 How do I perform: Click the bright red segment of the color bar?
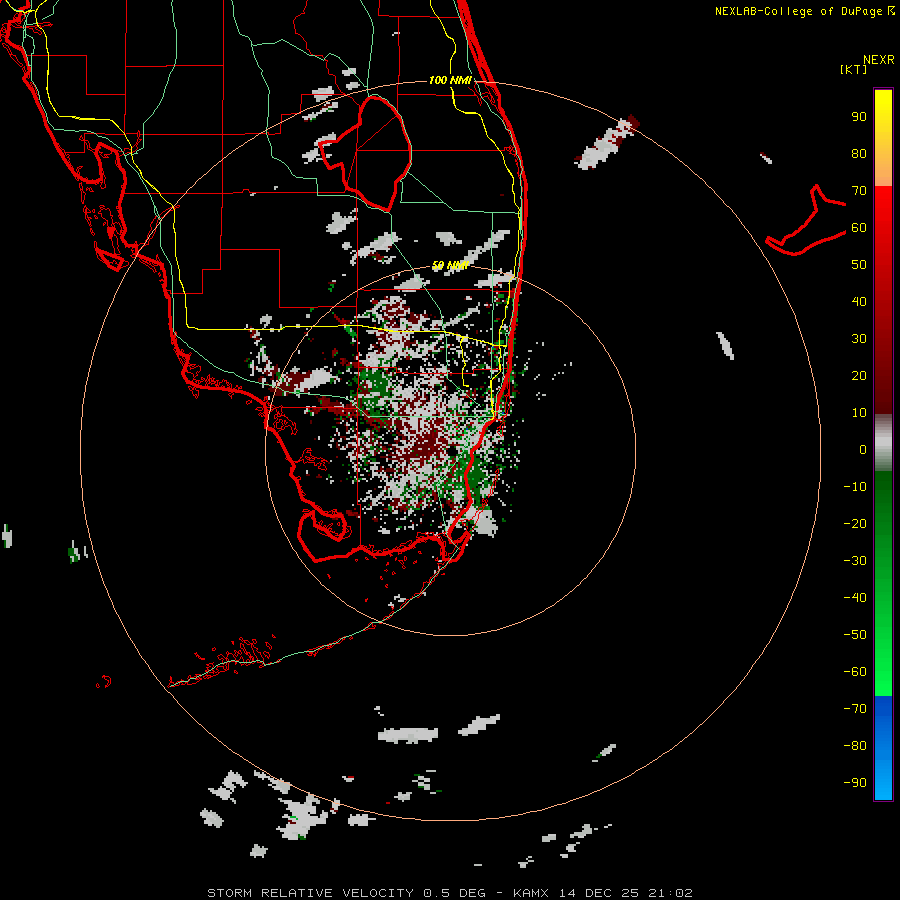pos(883,210)
